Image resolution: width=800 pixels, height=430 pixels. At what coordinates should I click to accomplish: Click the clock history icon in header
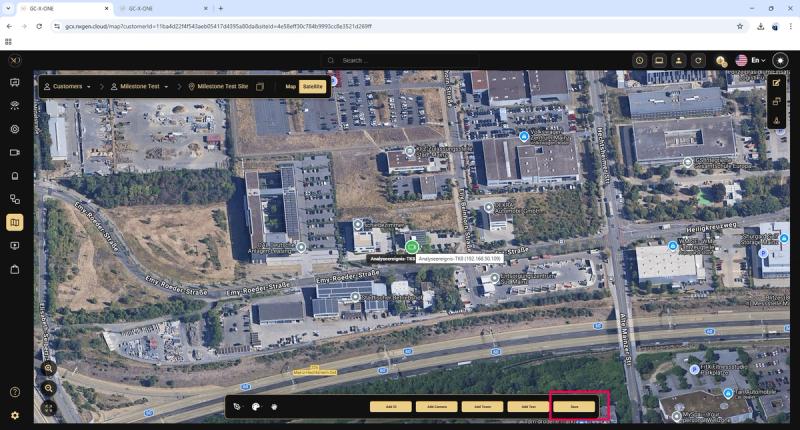639,60
